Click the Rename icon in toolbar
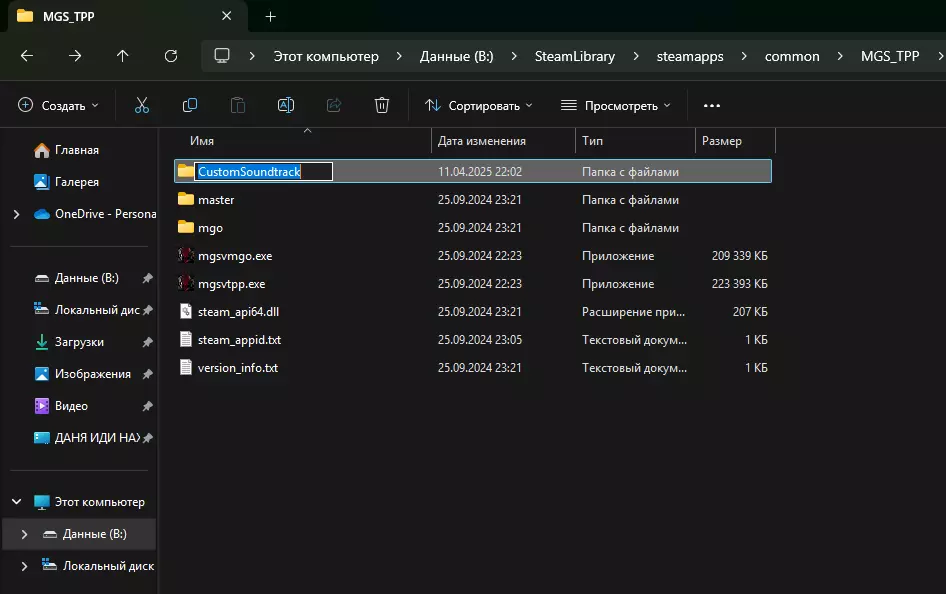Image resolution: width=946 pixels, height=594 pixels. [285, 105]
